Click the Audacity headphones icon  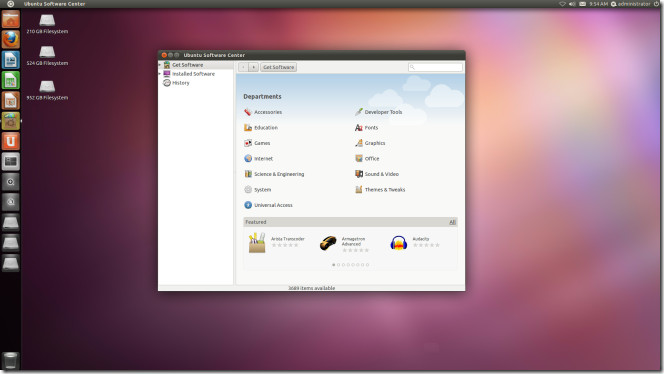398,243
